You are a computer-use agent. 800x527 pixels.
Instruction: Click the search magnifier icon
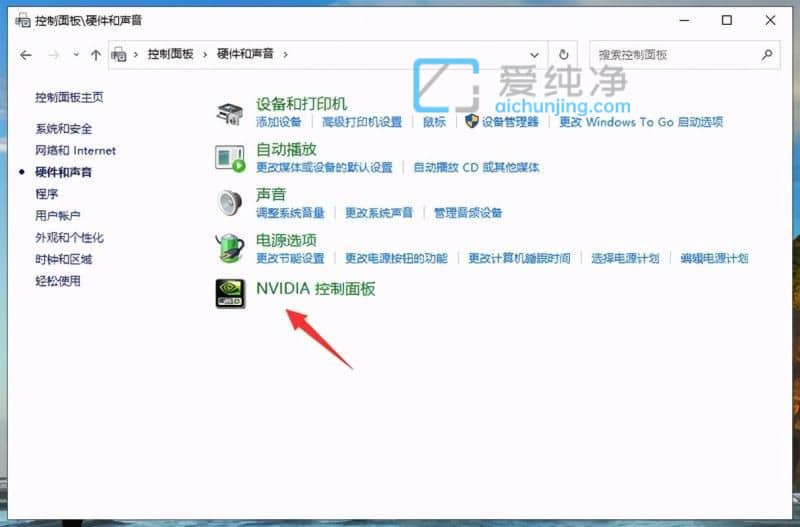[767, 54]
